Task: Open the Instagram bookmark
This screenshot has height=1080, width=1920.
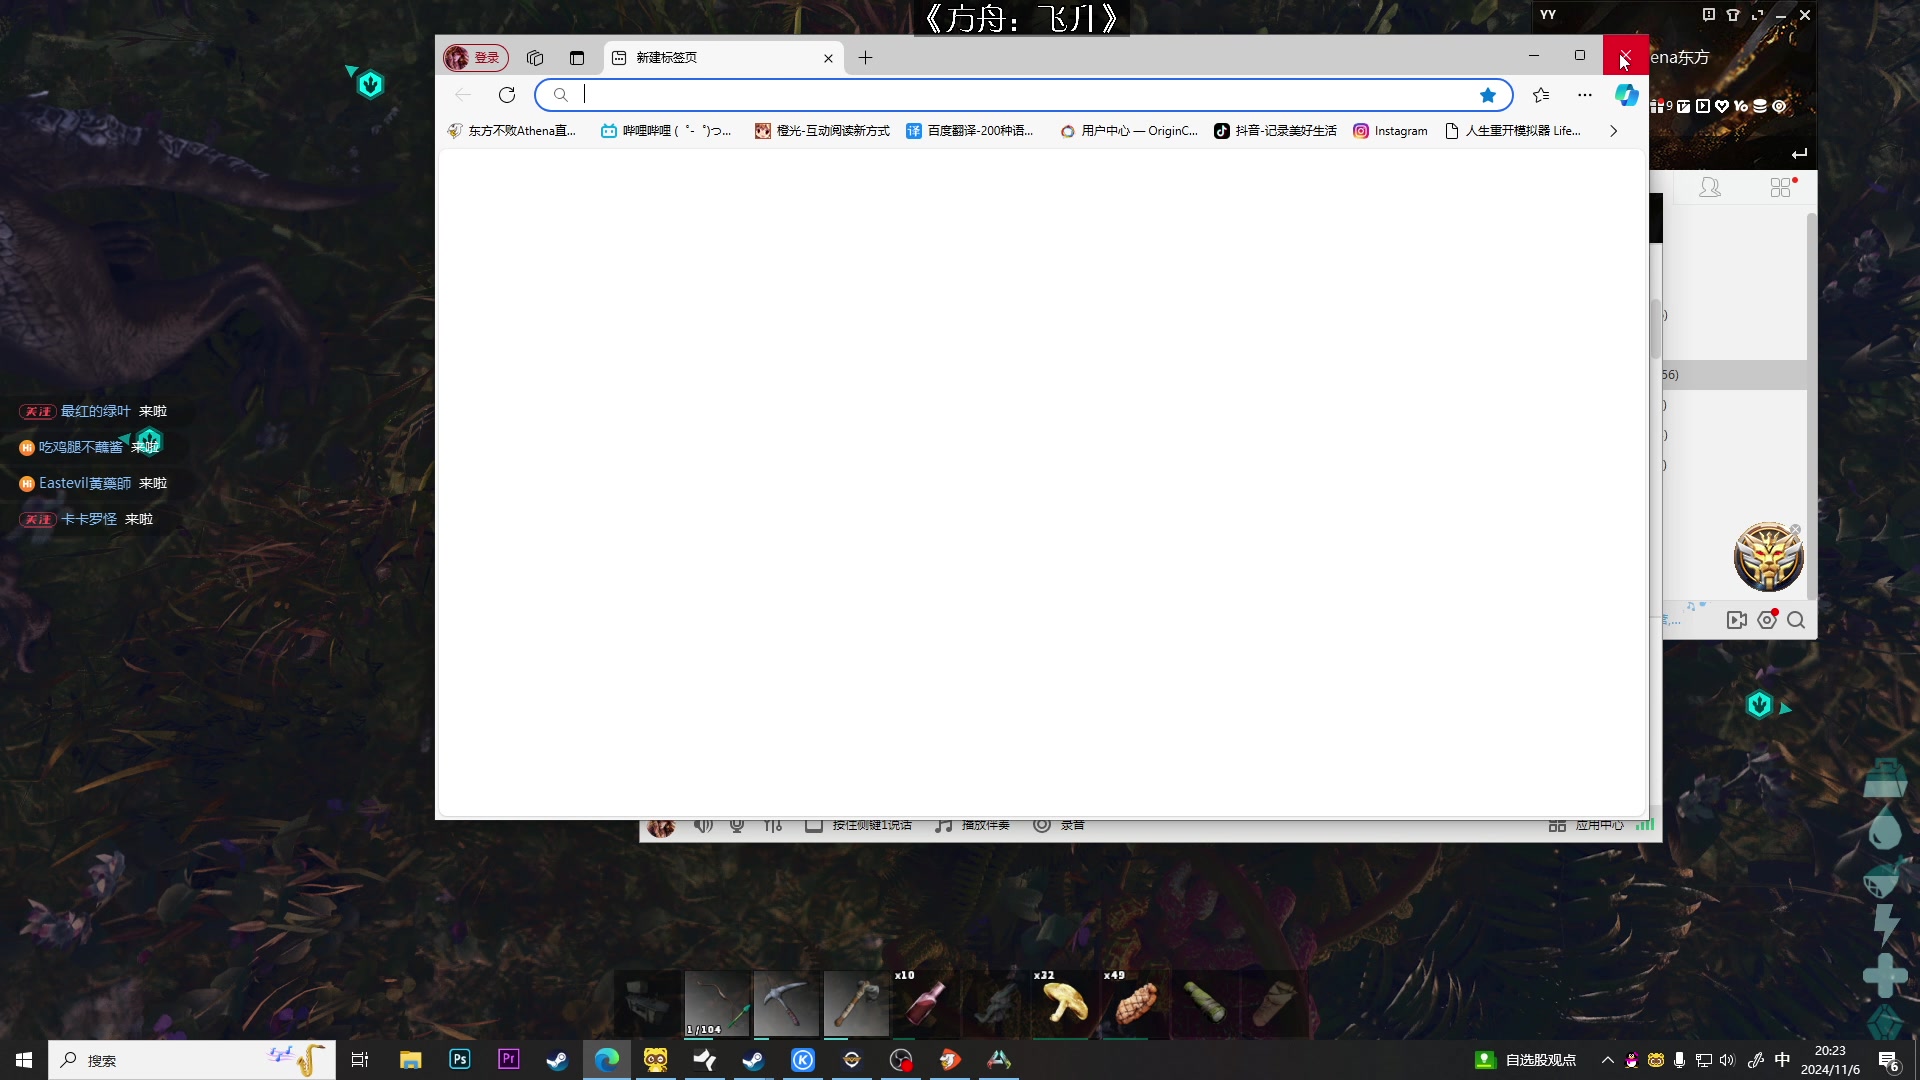Action: pos(1390,131)
